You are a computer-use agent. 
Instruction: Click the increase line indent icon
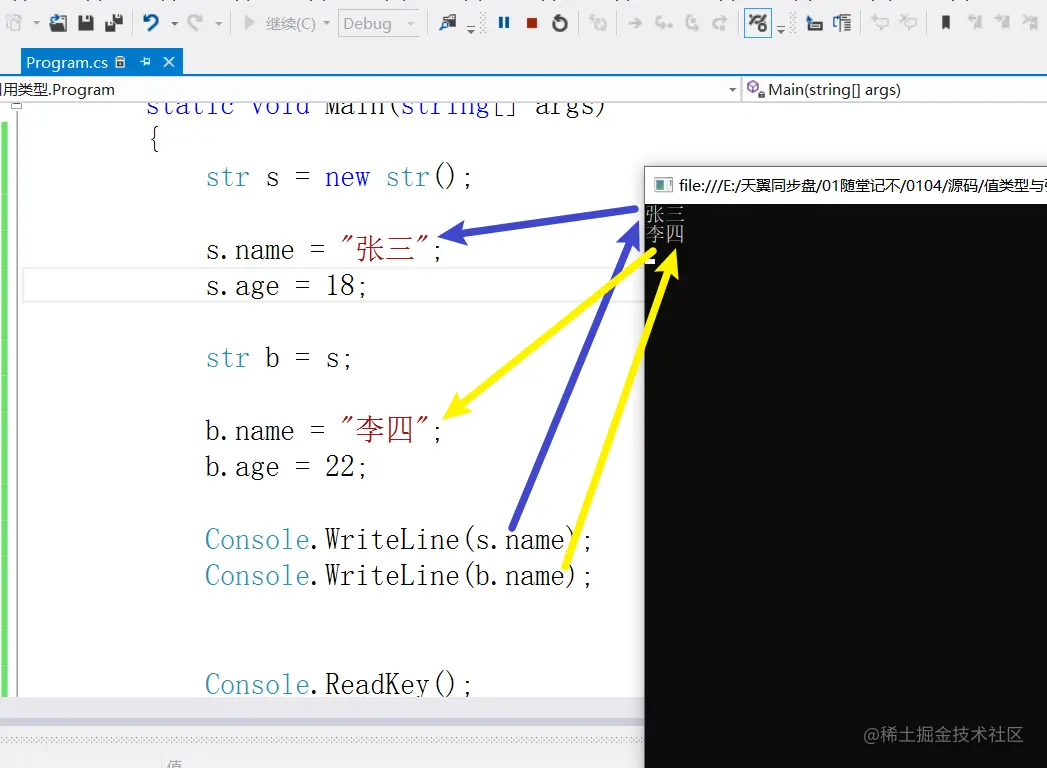coord(842,23)
